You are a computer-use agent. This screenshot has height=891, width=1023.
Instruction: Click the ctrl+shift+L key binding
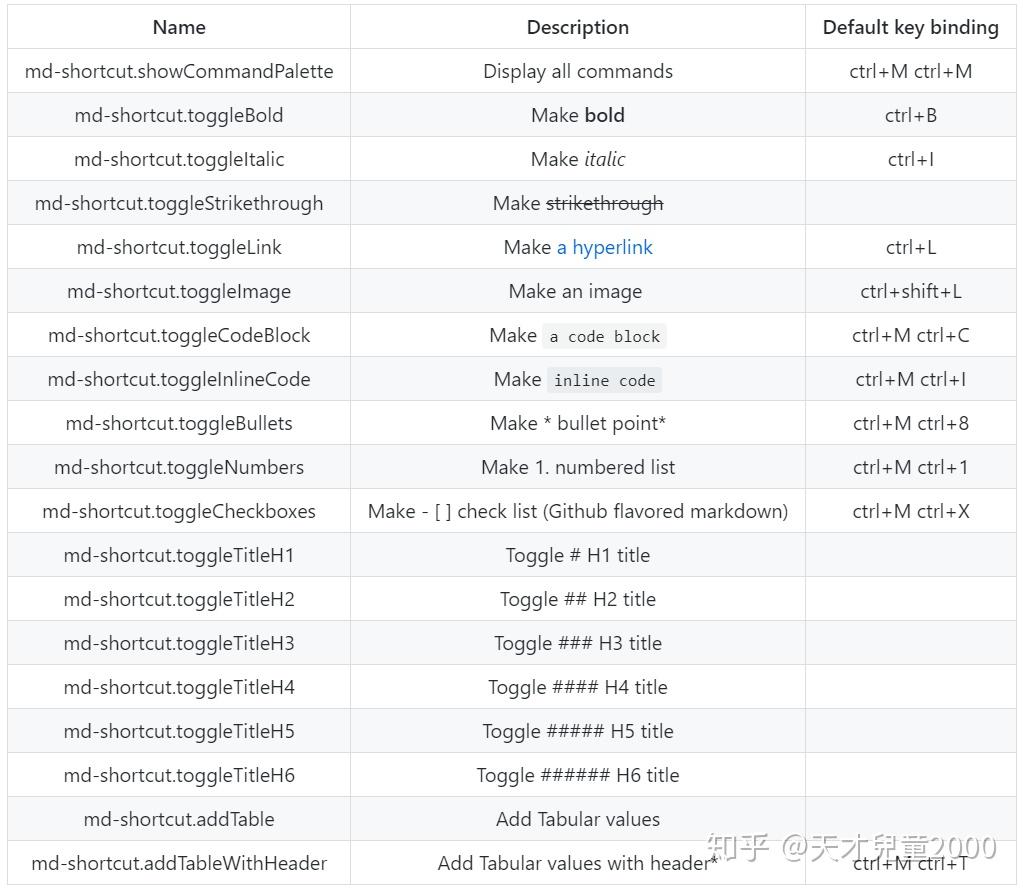910,291
